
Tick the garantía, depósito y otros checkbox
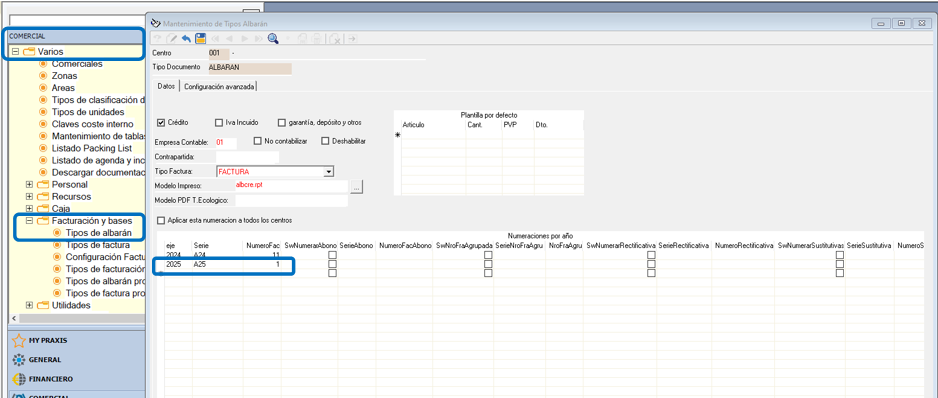282,123
